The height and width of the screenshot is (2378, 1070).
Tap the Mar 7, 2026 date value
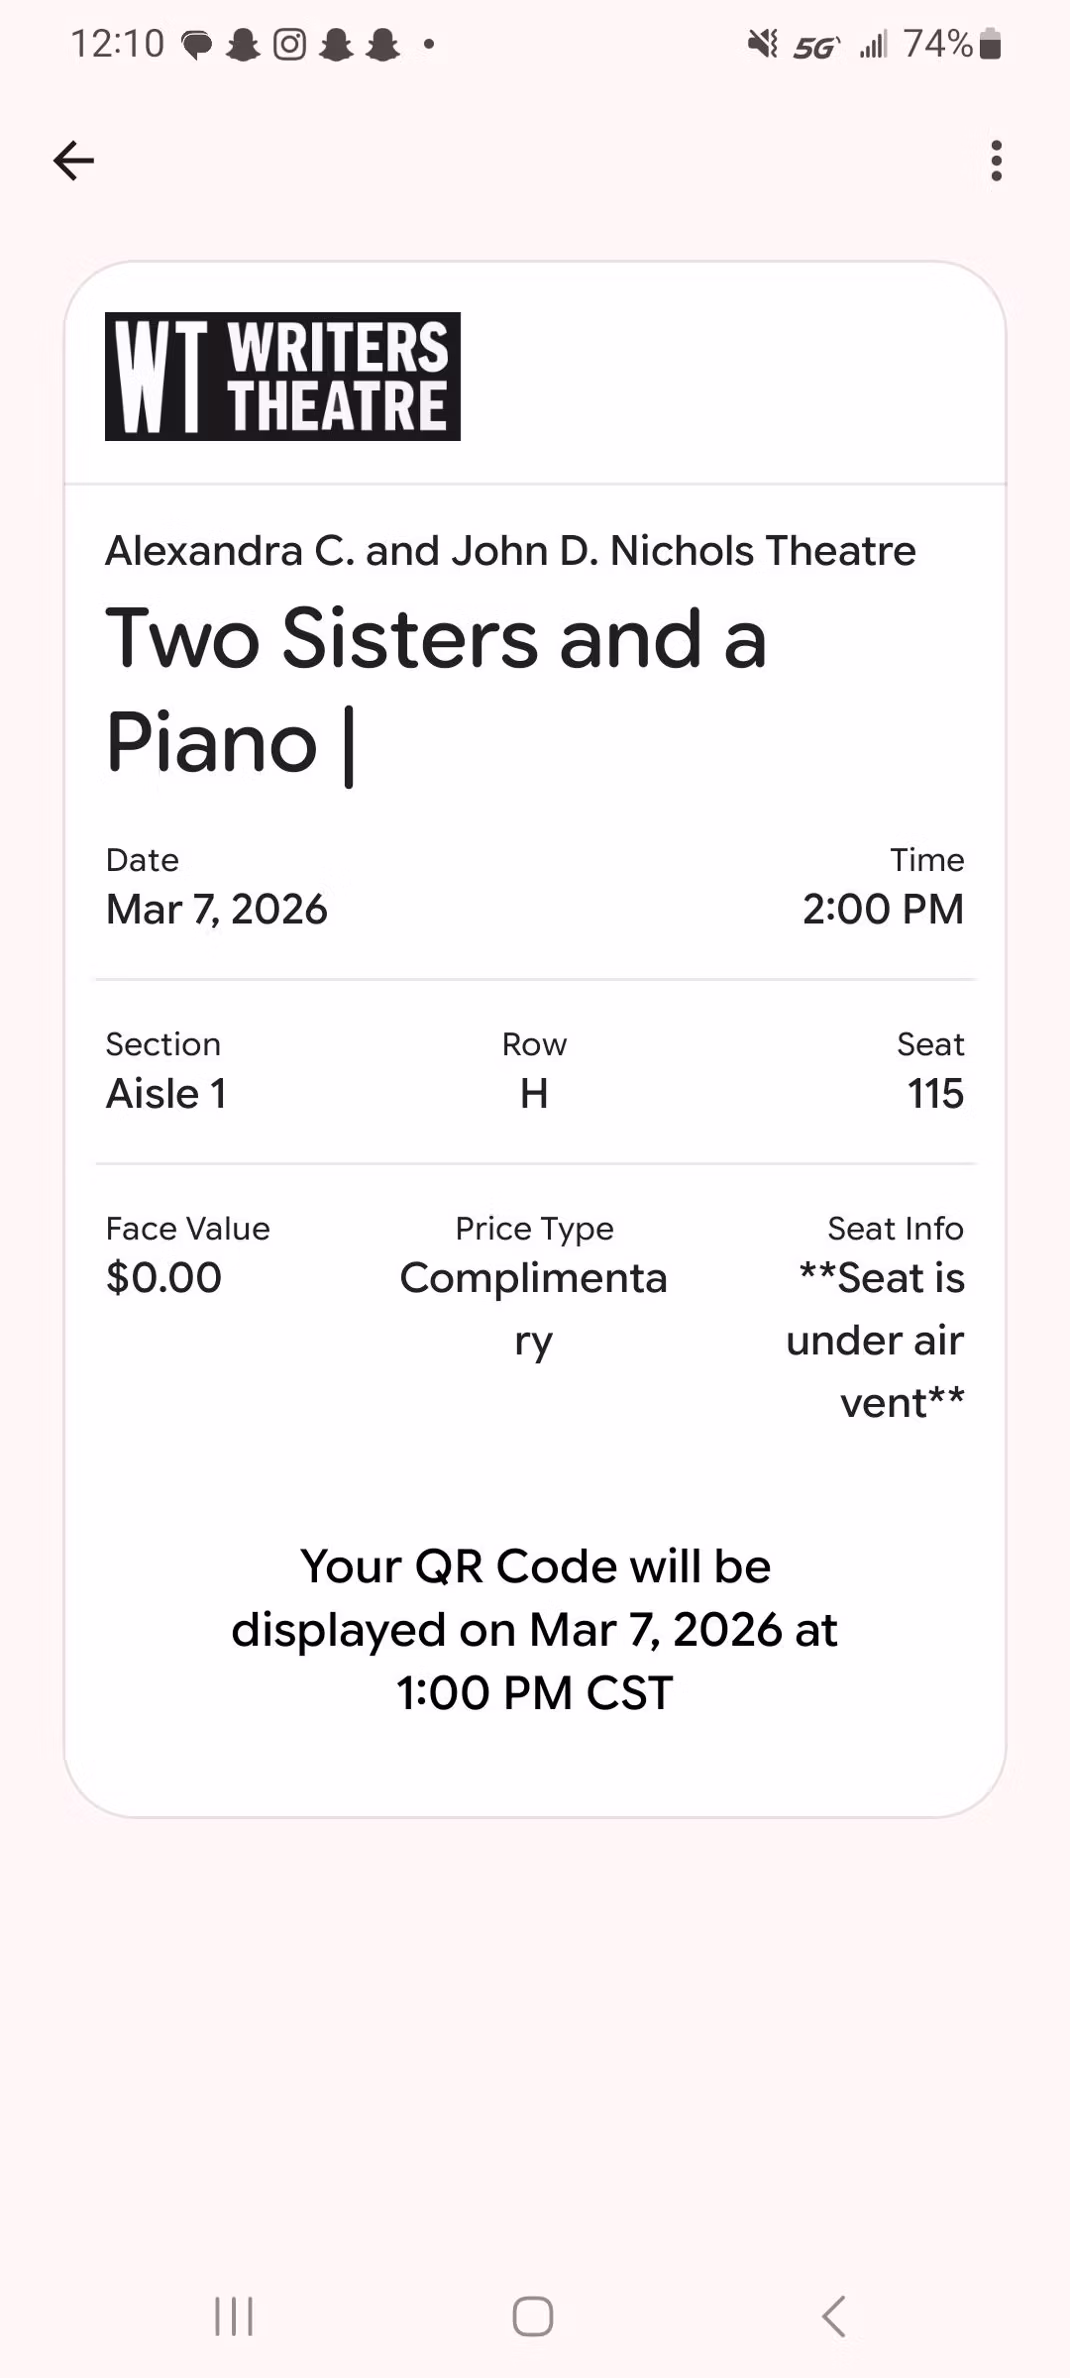pos(217,909)
